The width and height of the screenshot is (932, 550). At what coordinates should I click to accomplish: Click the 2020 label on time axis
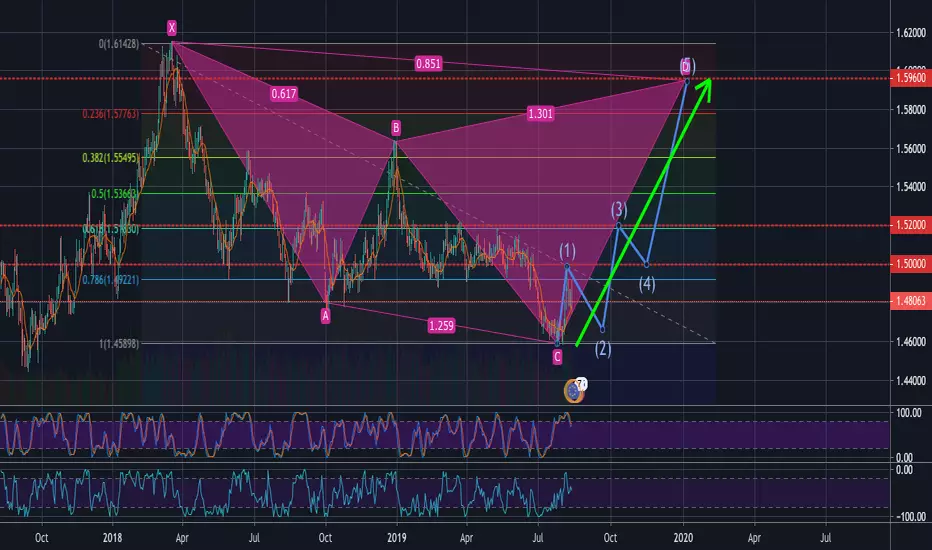683,538
